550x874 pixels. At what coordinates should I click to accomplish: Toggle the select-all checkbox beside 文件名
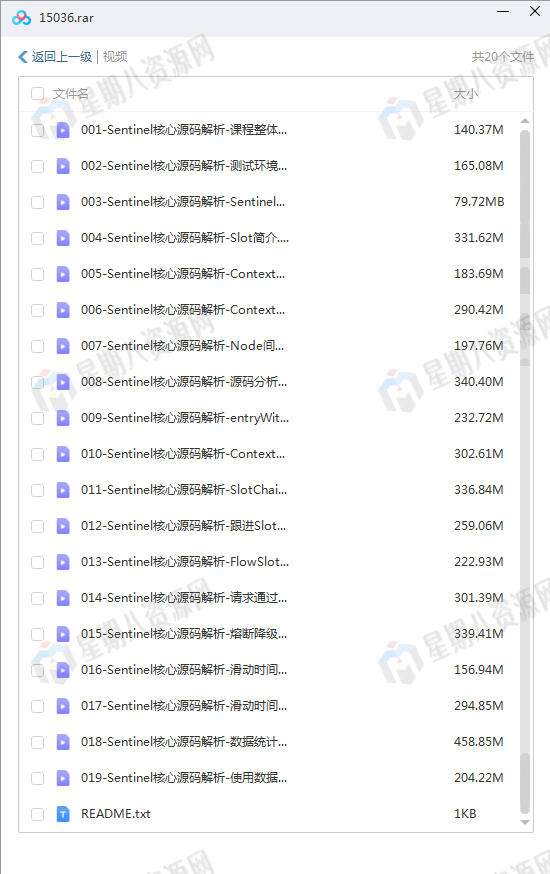[x=37, y=94]
